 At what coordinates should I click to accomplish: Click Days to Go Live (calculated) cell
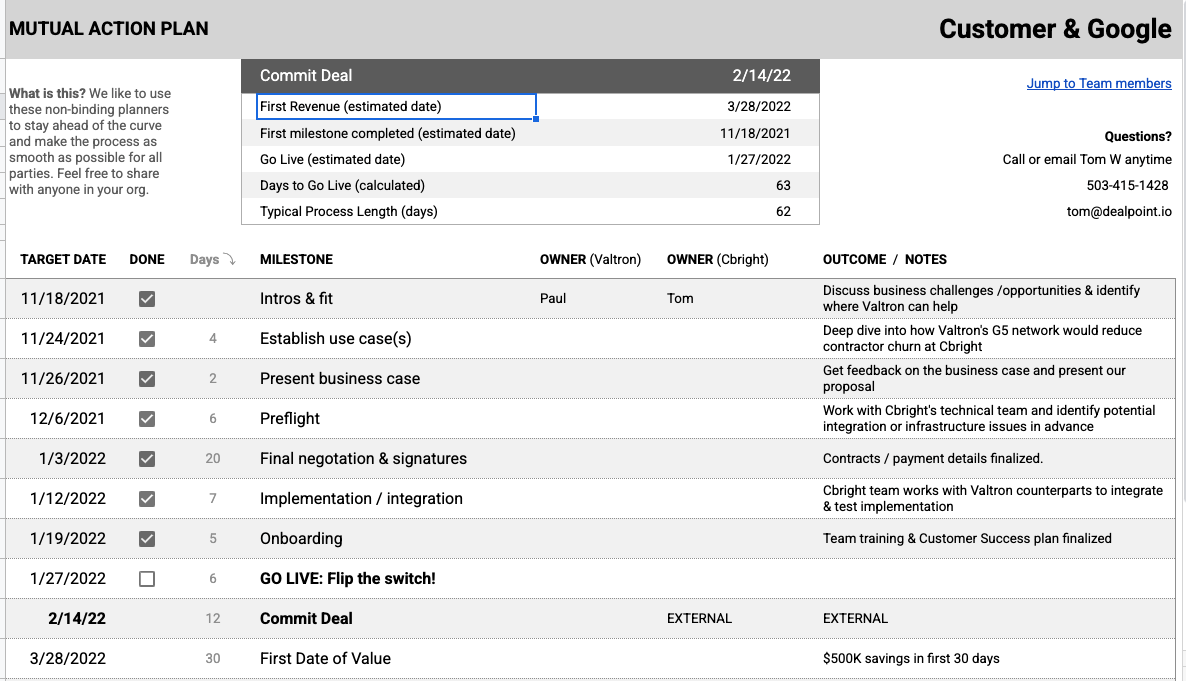(342, 185)
